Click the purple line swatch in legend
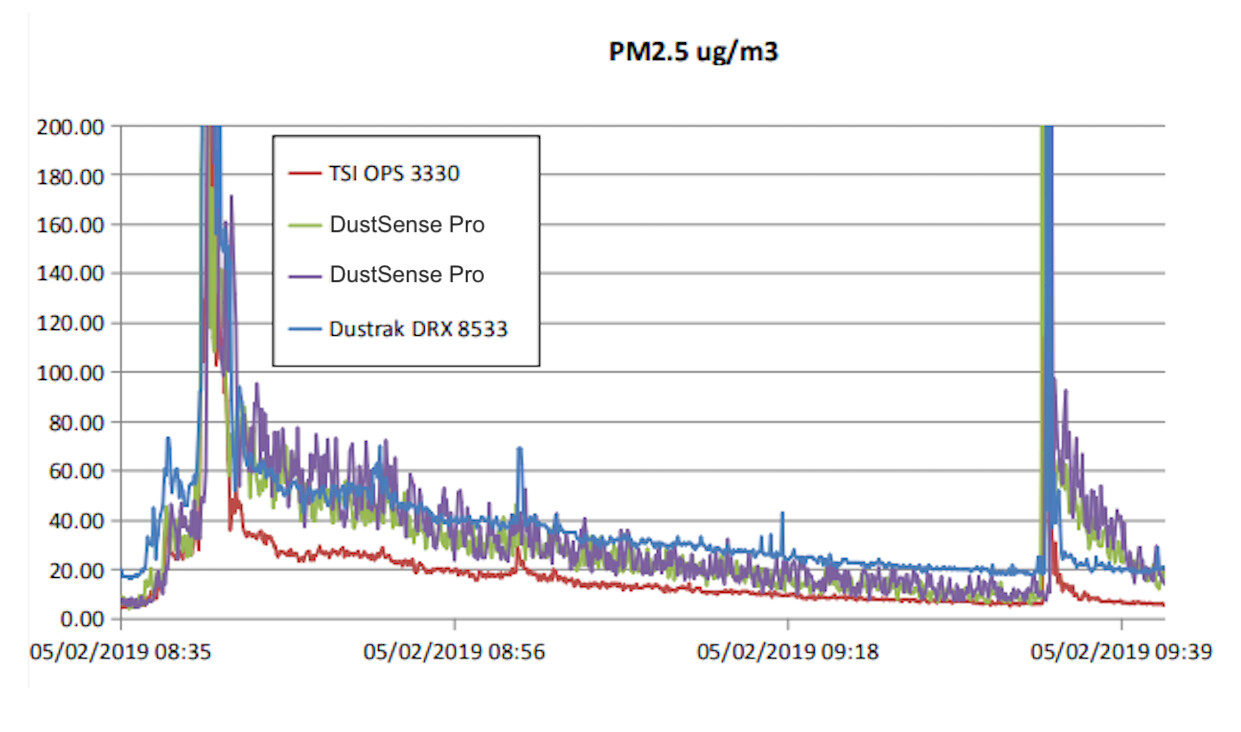 [303, 275]
